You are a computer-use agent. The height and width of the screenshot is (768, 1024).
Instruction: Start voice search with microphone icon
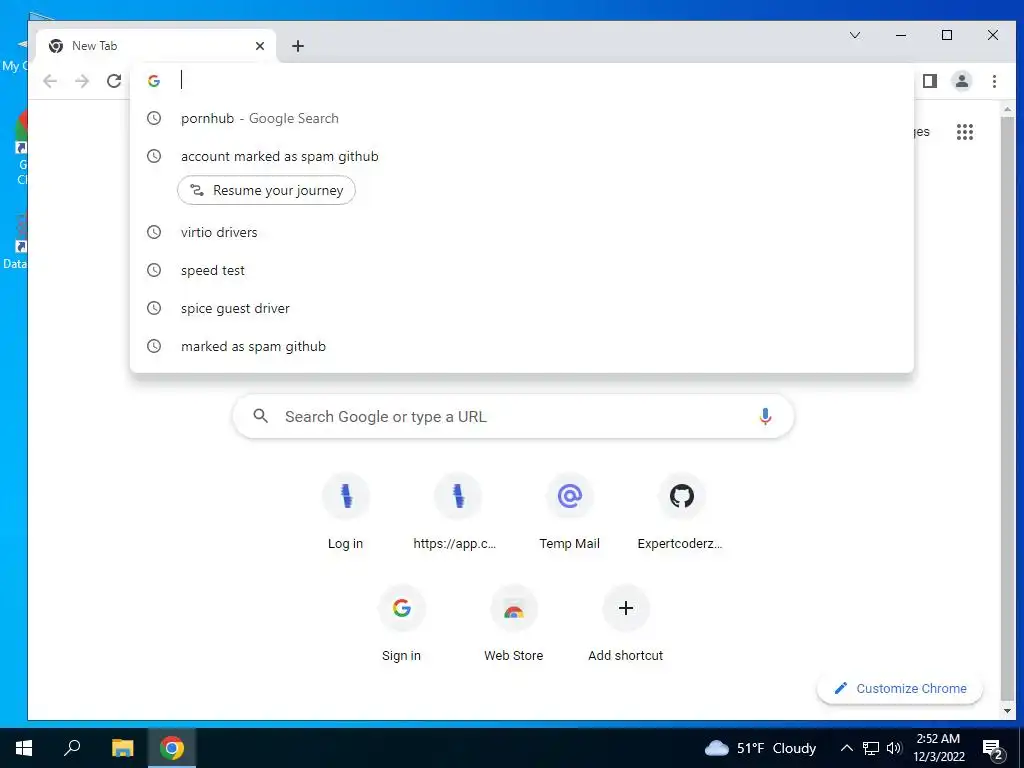point(765,417)
